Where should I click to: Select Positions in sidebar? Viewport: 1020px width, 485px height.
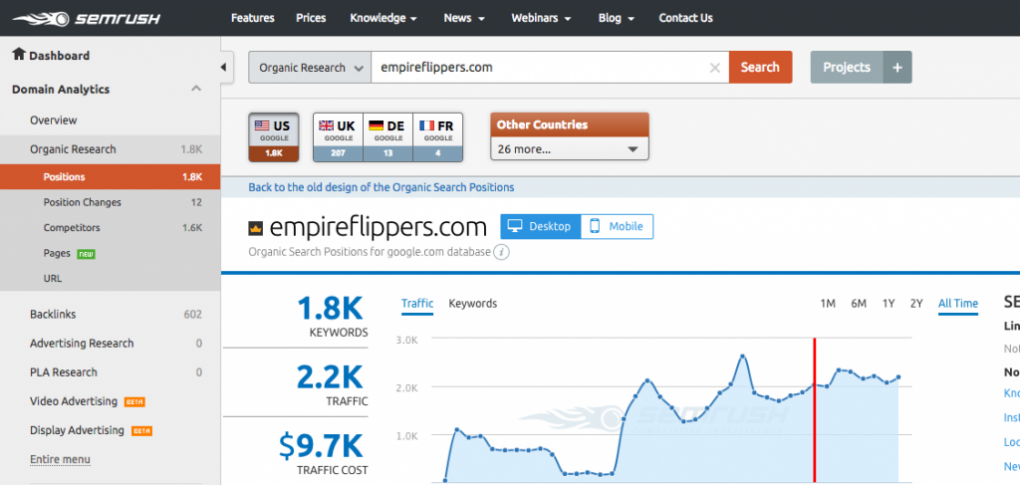pos(110,177)
